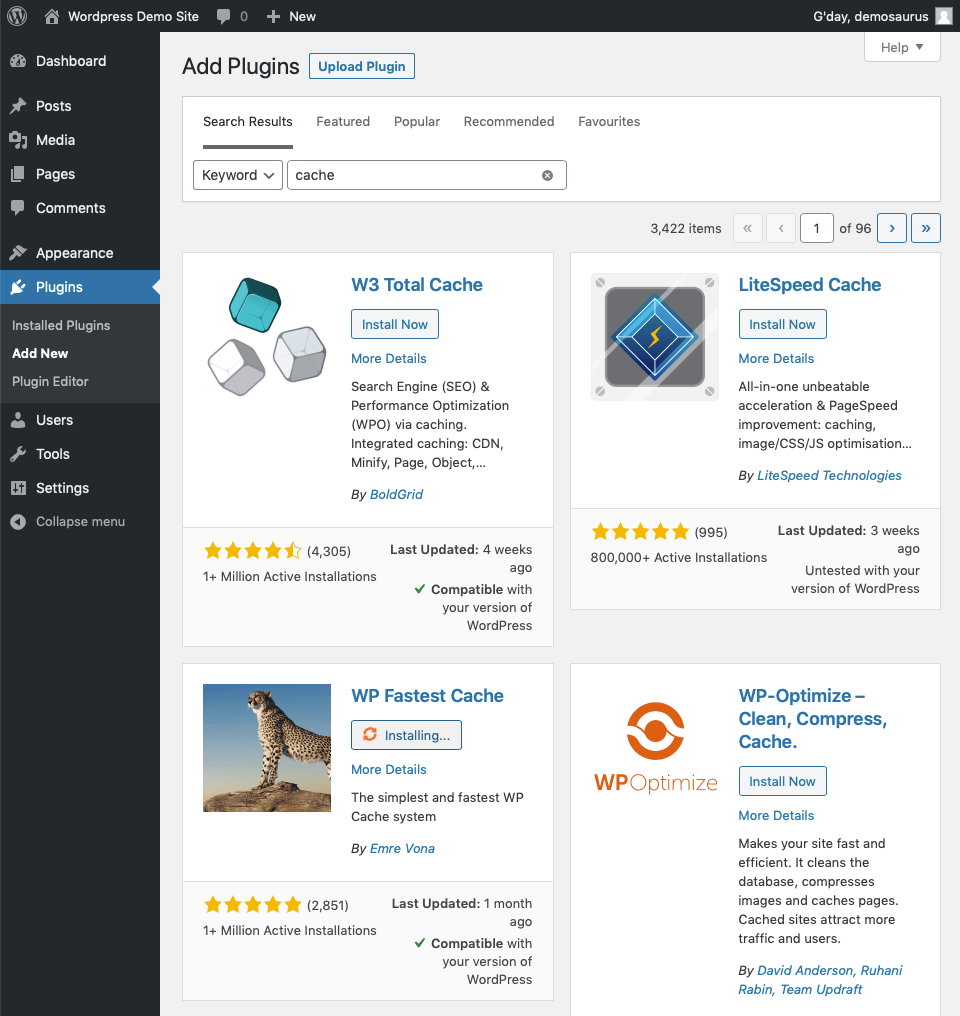Viewport: 960px width, 1016px height.
Task: Switch to Featured tab
Action: 343,122
